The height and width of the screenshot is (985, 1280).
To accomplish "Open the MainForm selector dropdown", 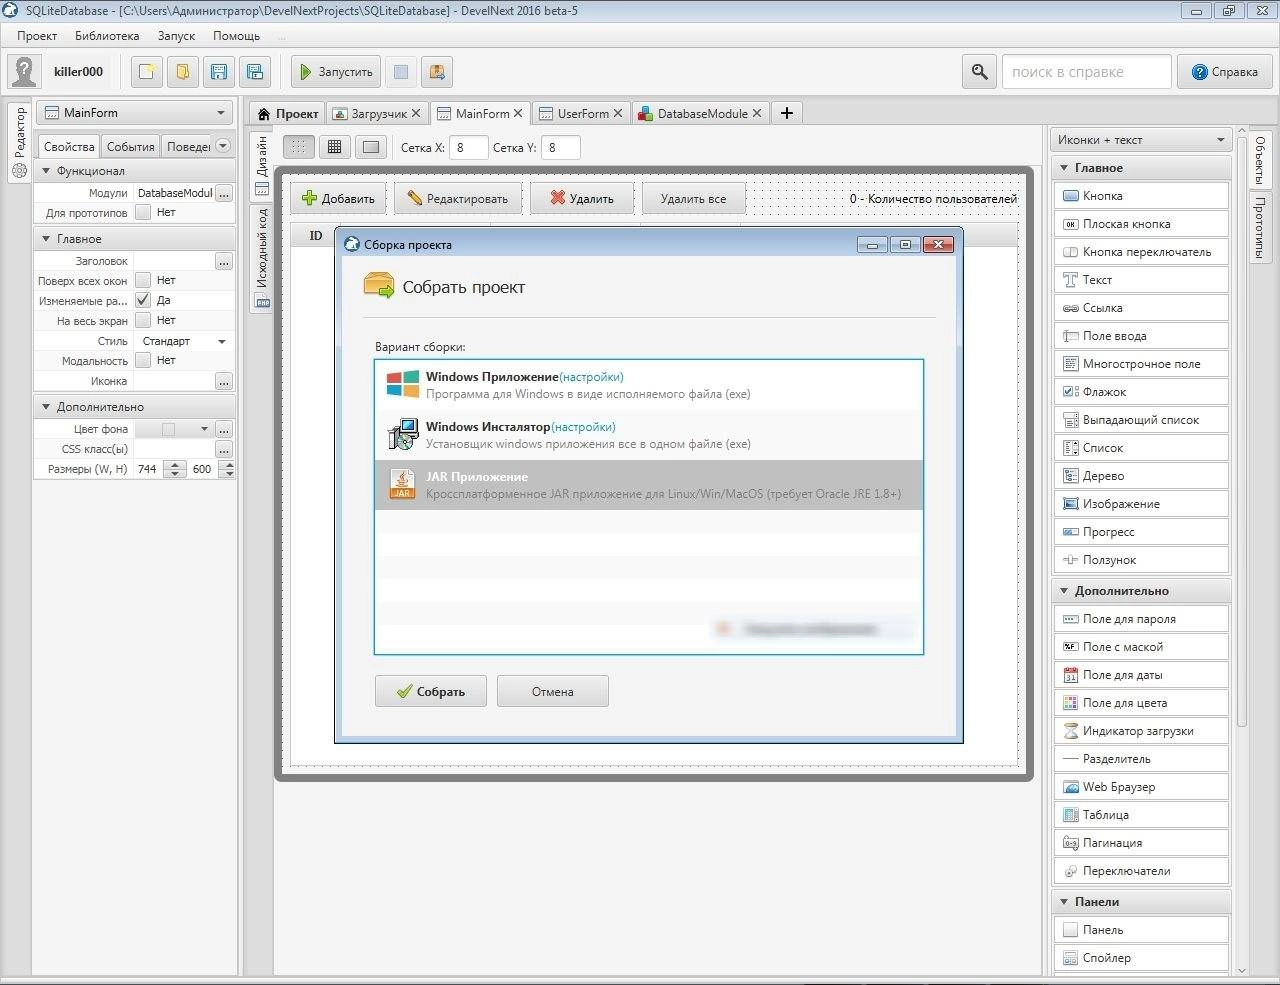I will [135, 113].
